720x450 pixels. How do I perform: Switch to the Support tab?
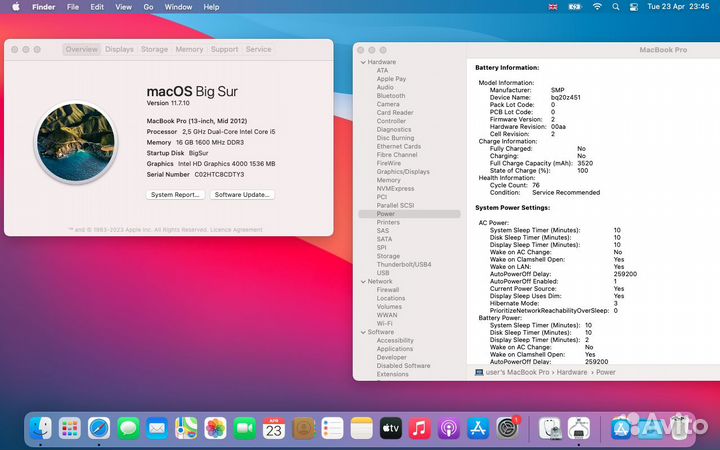(225, 49)
